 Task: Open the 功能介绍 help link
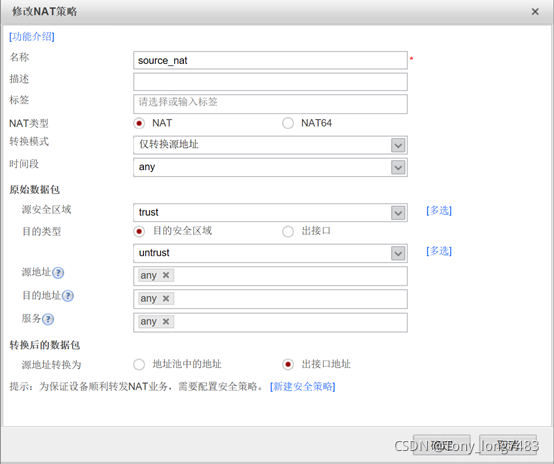(x=32, y=36)
